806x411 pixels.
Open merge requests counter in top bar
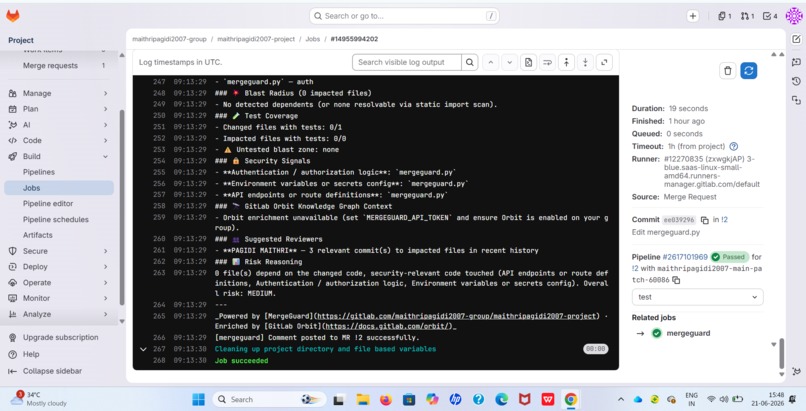(x=747, y=16)
